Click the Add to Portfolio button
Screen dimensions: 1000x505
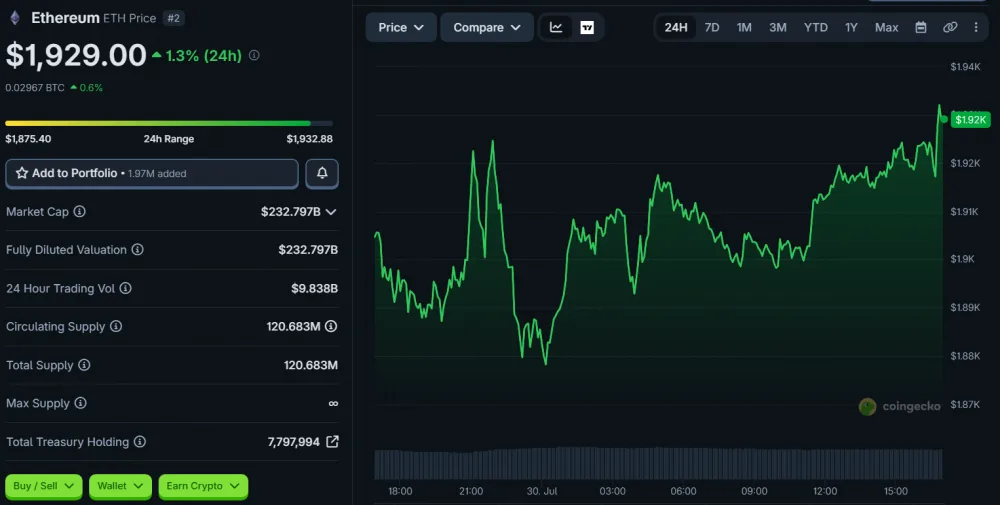click(152, 173)
